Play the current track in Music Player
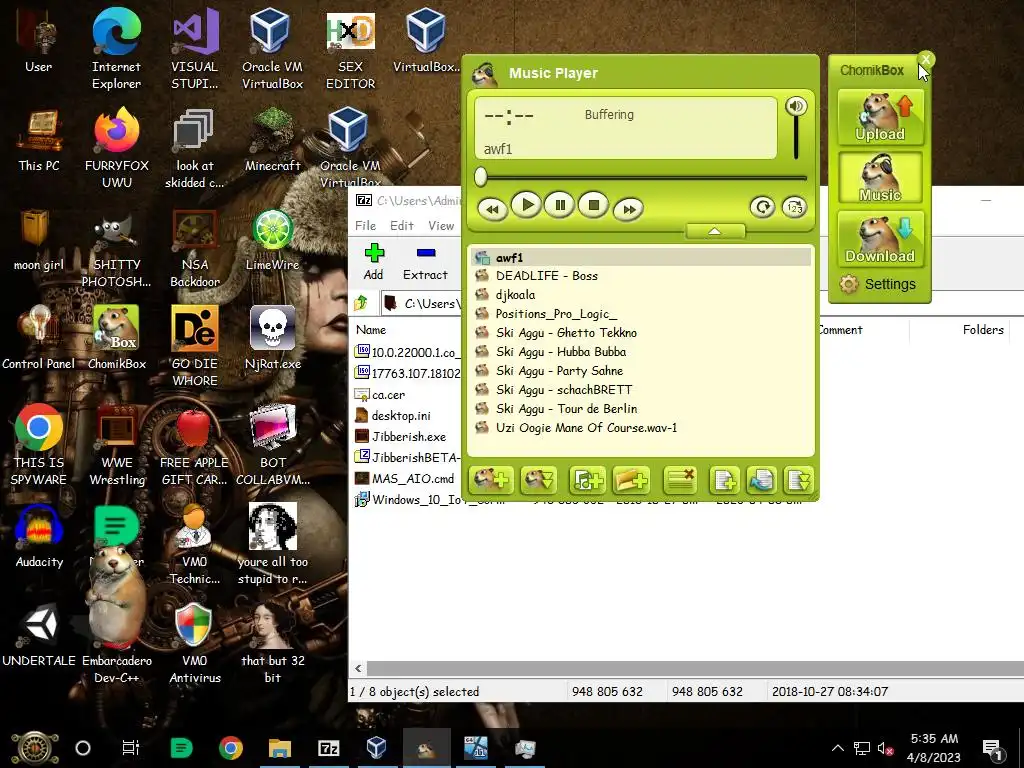1024x768 pixels. pos(526,205)
